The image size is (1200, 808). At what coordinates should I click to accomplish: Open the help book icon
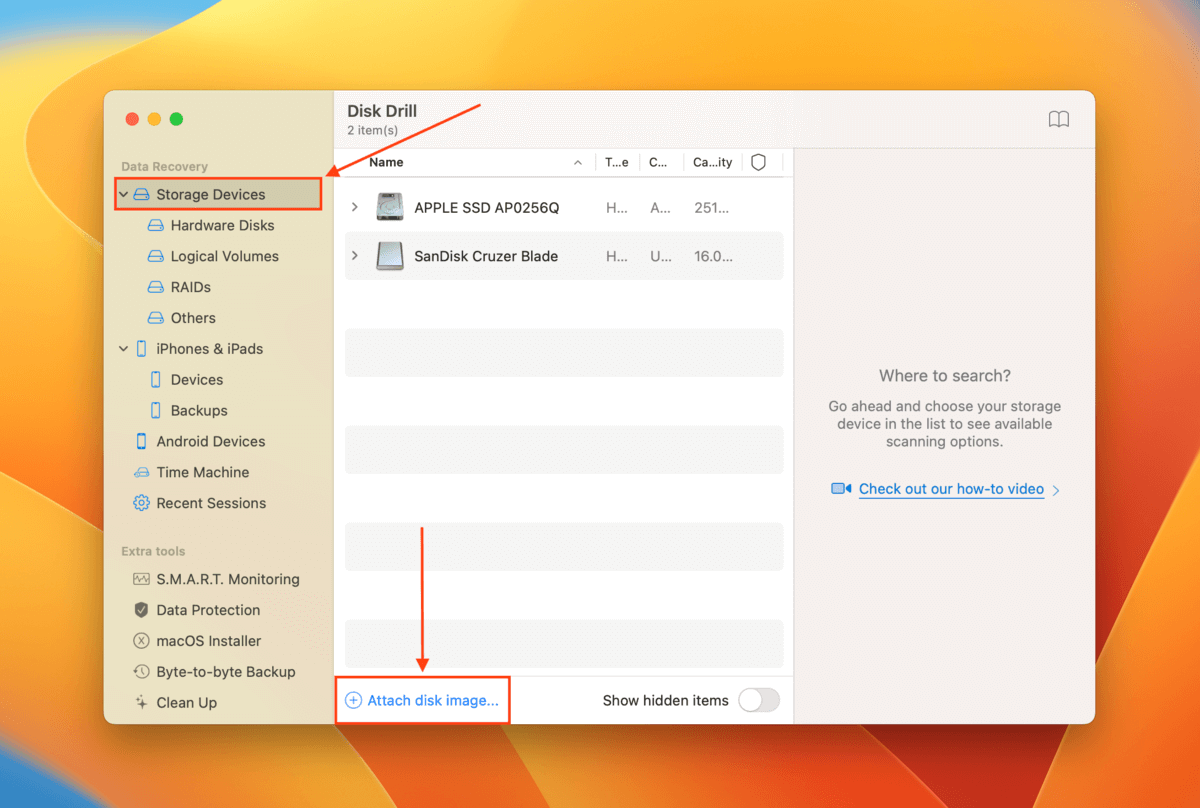1059,120
